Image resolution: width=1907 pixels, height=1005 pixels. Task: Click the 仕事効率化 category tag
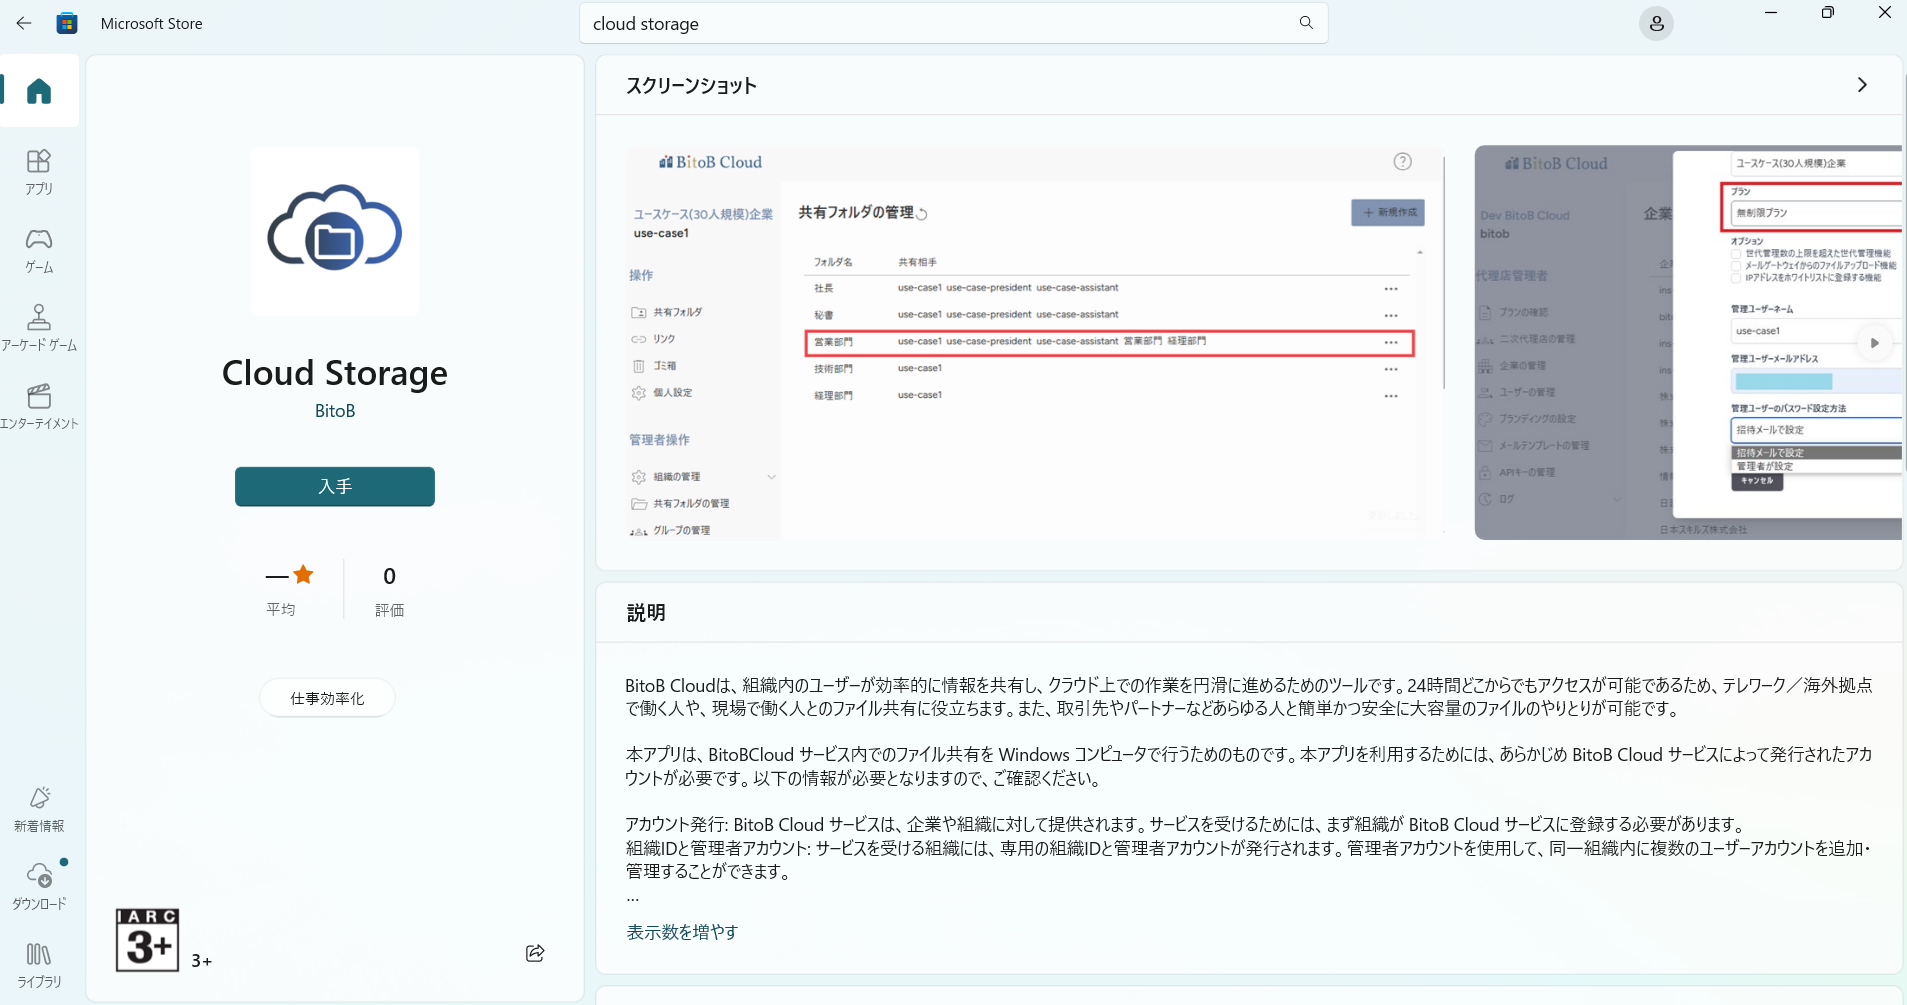[327, 698]
